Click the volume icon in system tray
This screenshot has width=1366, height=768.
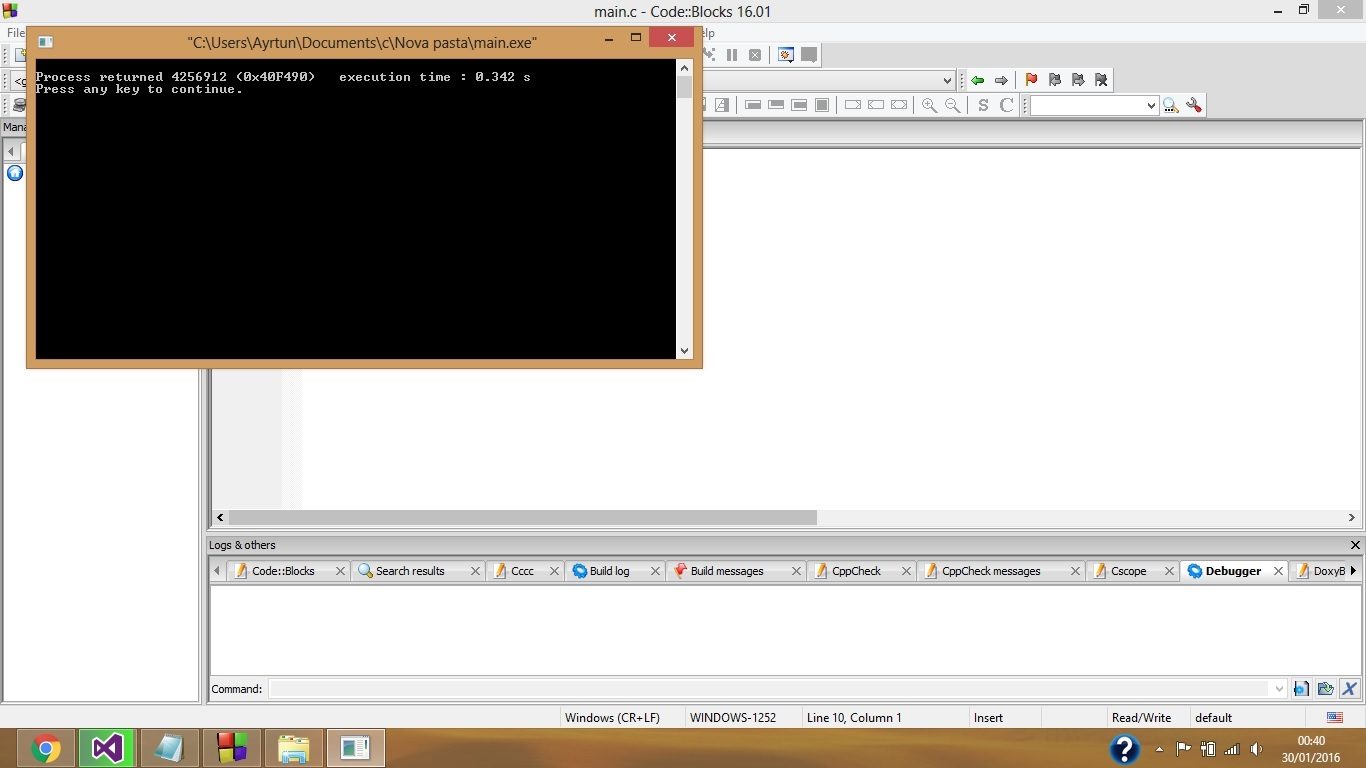coord(1256,749)
